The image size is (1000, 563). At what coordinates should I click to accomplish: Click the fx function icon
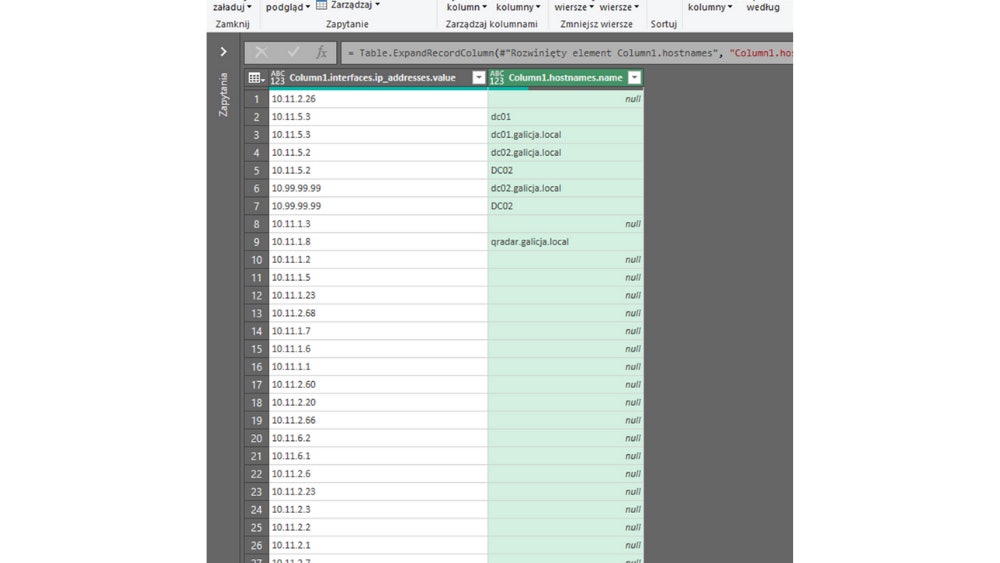click(x=321, y=52)
